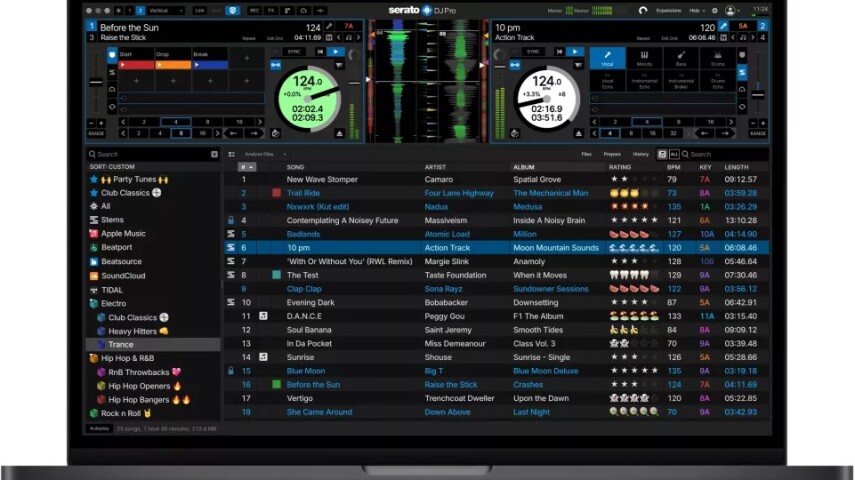This screenshot has width=855, height=480.
Task: Select the Bass stem pad
Action: pyautogui.click(x=681, y=58)
